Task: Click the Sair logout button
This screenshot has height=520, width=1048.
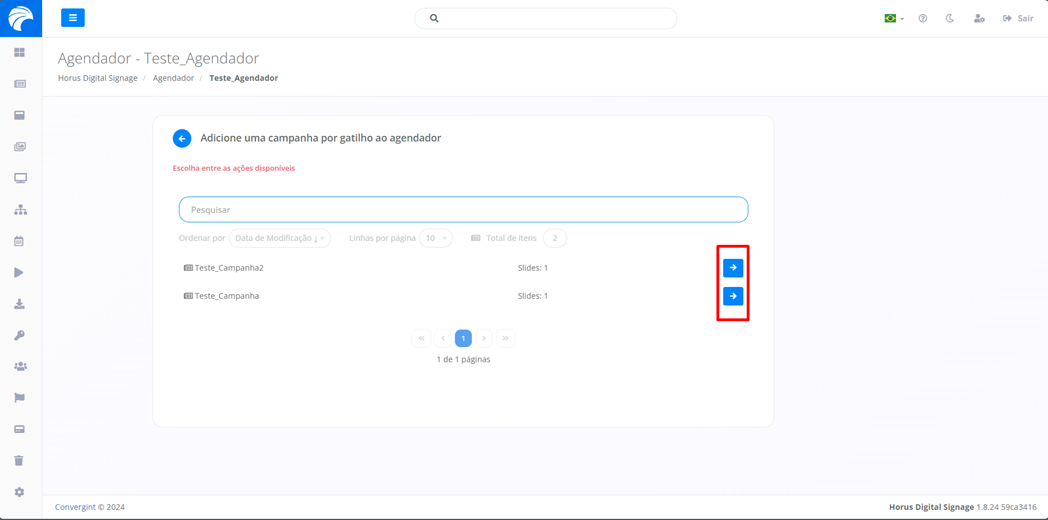Action: (1018, 18)
